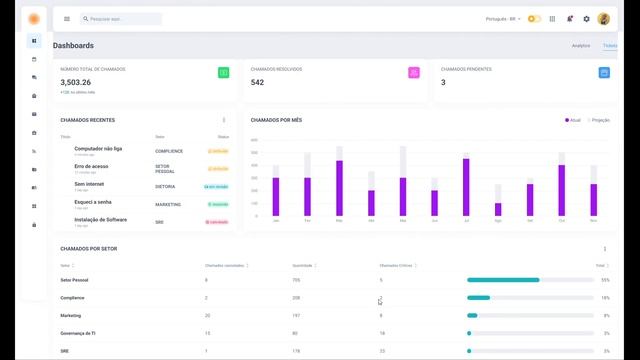This screenshot has width=640, height=360.
Task: Open the calendar icon in the sidebar
Action: [34, 59]
